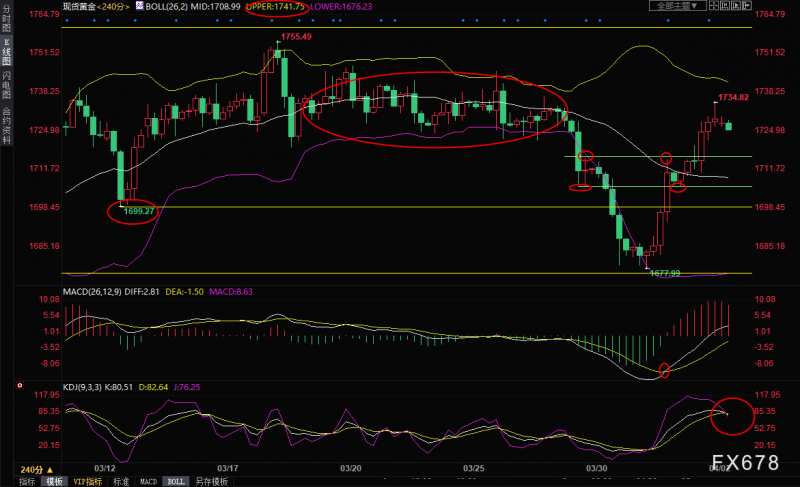
Task: Click the orange triangle next to 240分
Action: pos(50,470)
